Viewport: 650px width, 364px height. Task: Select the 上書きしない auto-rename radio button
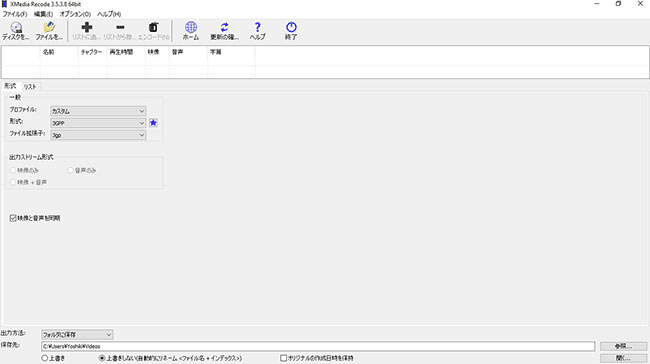click(x=102, y=358)
